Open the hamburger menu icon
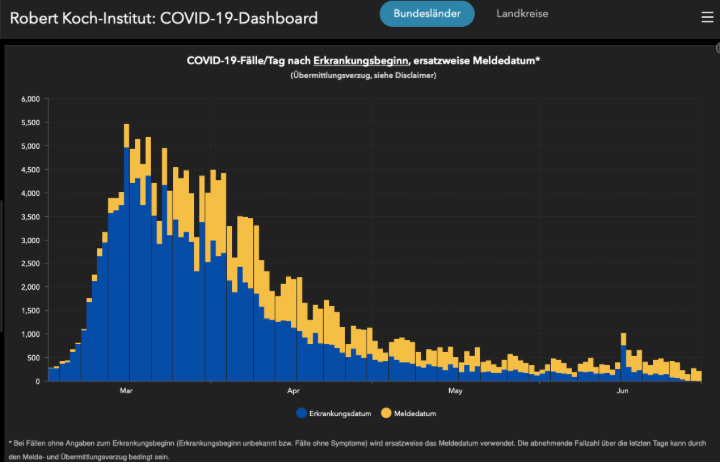 point(707,17)
